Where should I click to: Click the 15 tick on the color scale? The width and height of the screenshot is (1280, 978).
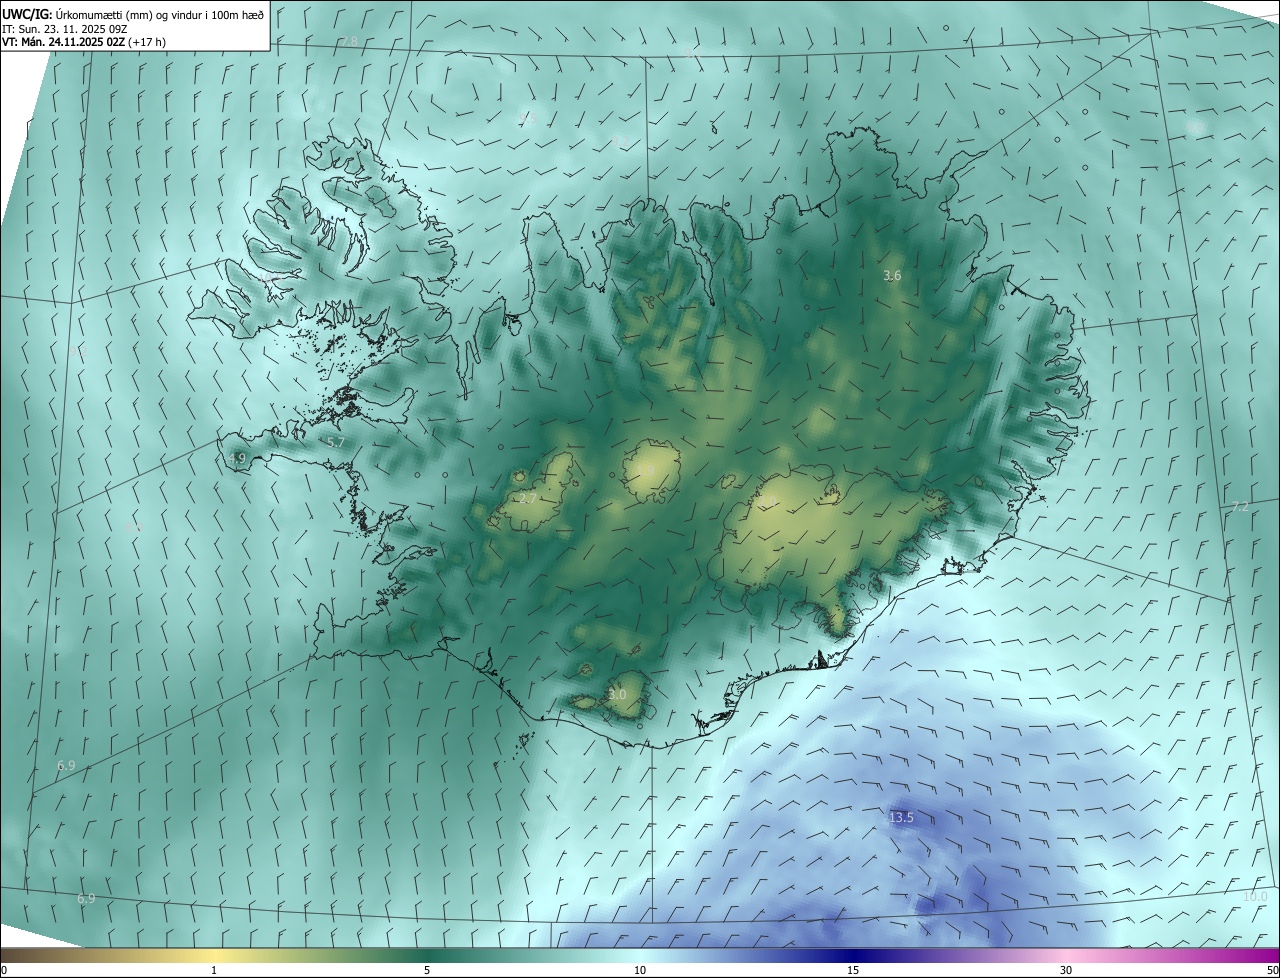click(853, 970)
